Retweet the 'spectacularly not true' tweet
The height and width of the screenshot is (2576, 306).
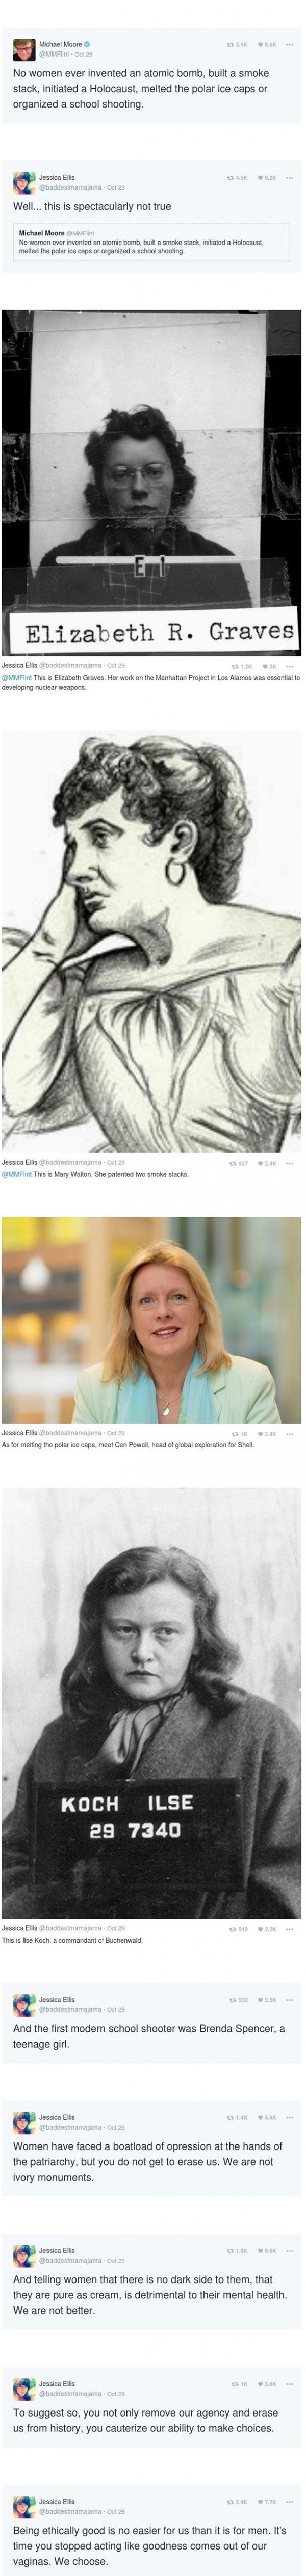pos(231,178)
